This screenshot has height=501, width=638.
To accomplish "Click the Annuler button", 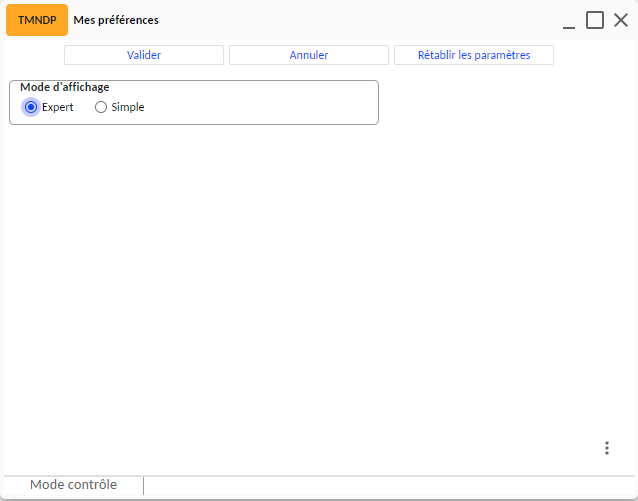I will pos(309,55).
